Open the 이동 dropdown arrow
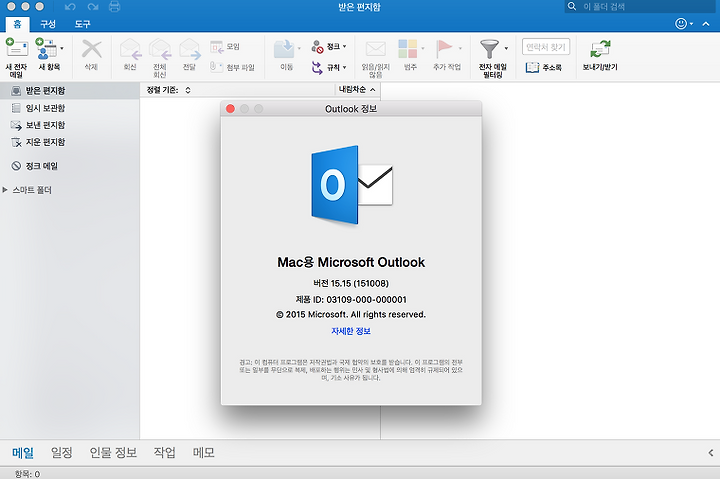The height and width of the screenshot is (479, 720). (x=299, y=48)
